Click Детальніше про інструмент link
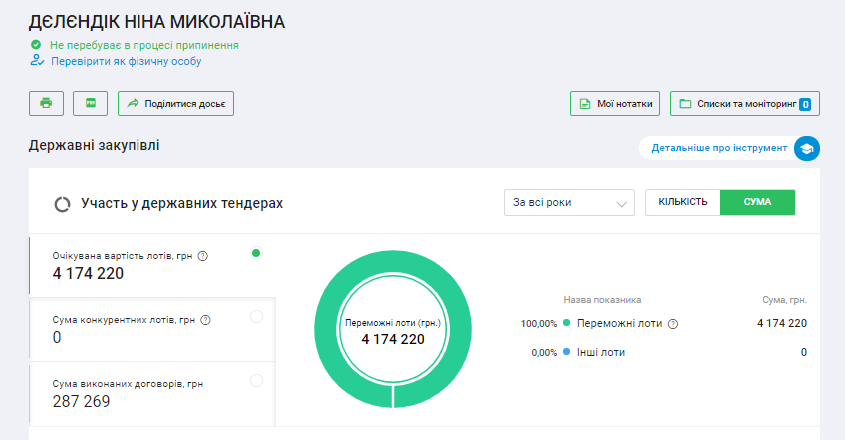This screenshot has width=845, height=440. pos(719,148)
